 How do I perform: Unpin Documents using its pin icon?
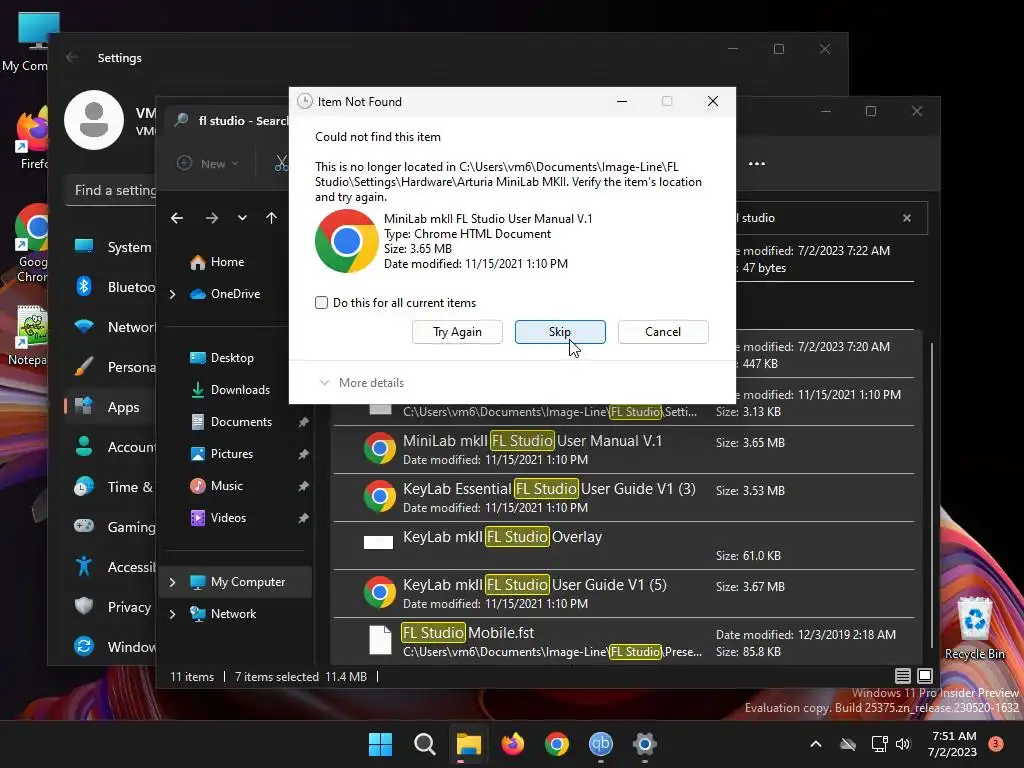[304, 423]
